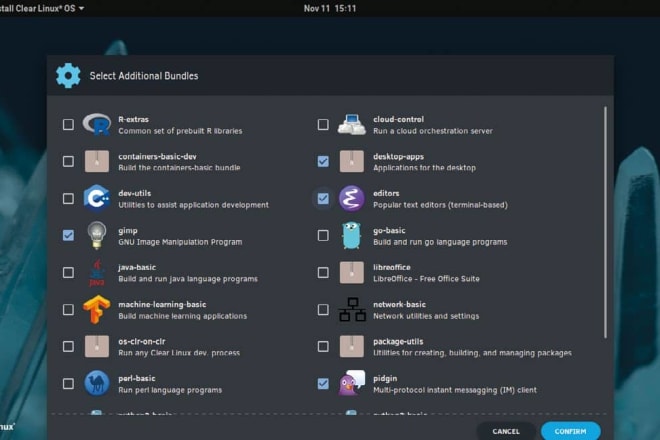Check the R-extras checkbox

pyautogui.click(x=68, y=125)
